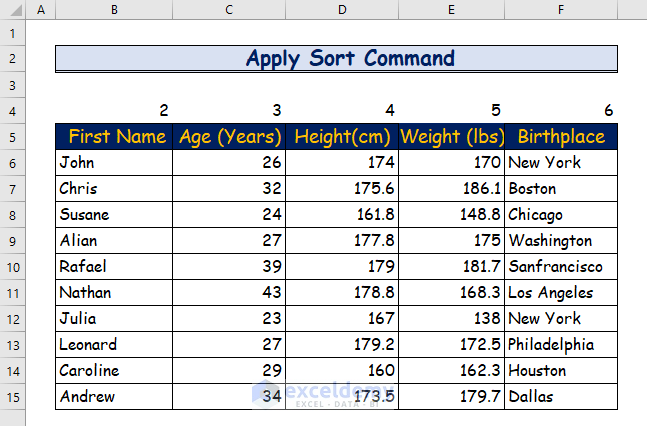
Task: Click the Birthplace header cell
Action: [561, 137]
